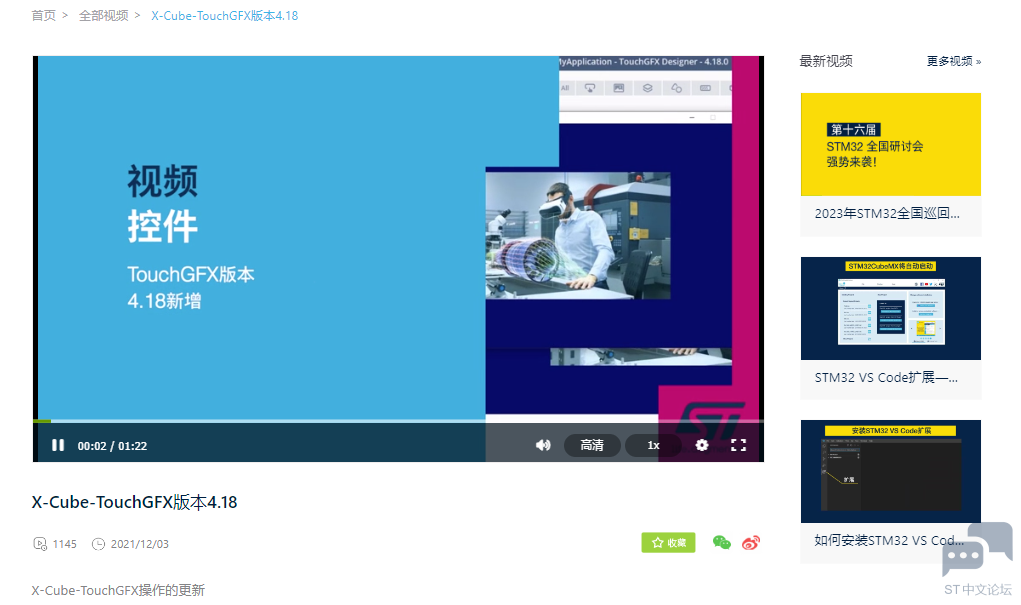Open the 高清 quality selector
The image size is (1021, 605).
[x=592, y=445]
